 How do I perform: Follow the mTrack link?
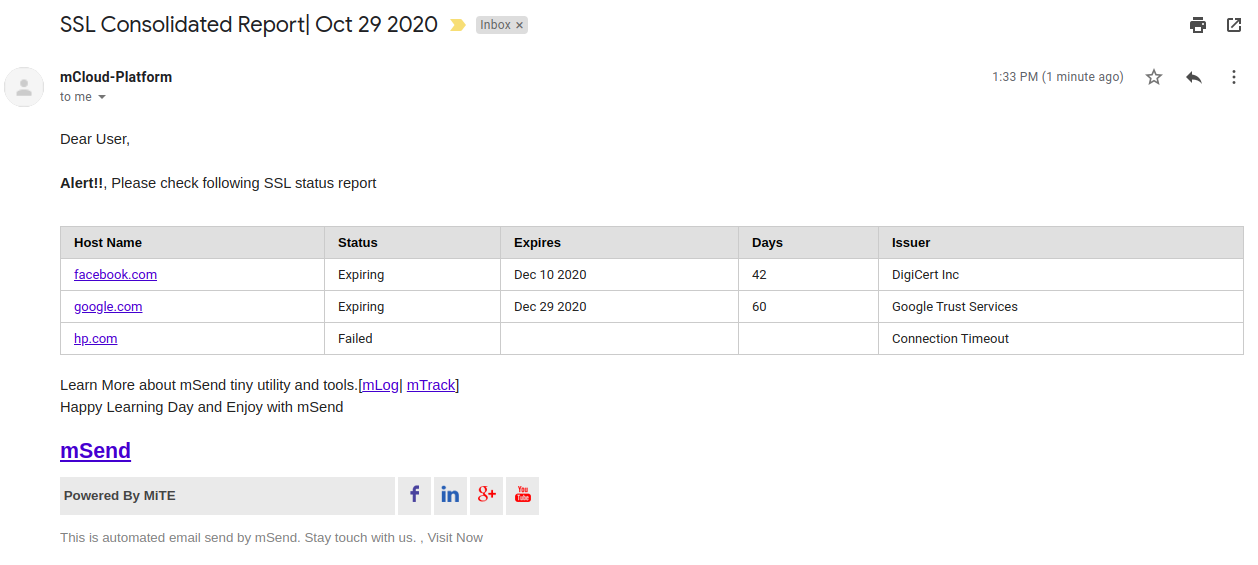tap(431, 385)
